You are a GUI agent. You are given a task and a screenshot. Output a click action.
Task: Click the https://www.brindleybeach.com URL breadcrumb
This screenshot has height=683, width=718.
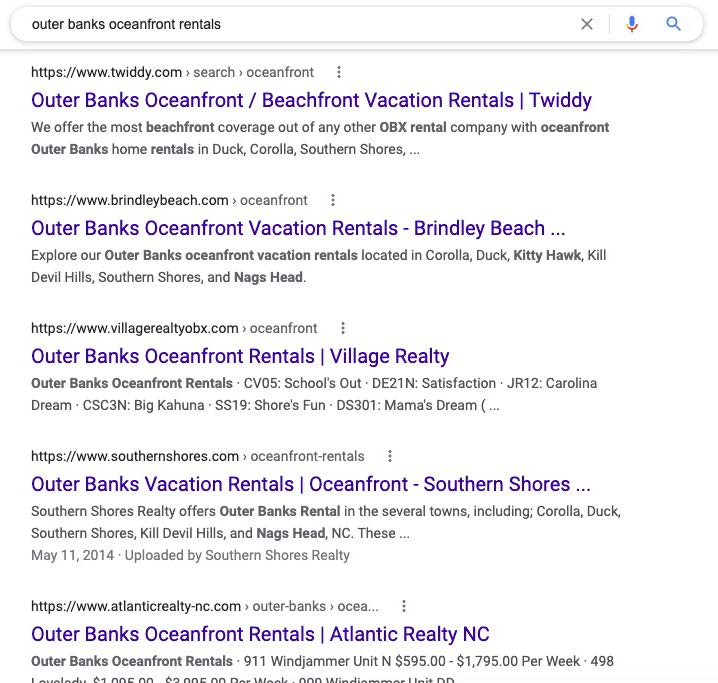click(x=130, y=200)
